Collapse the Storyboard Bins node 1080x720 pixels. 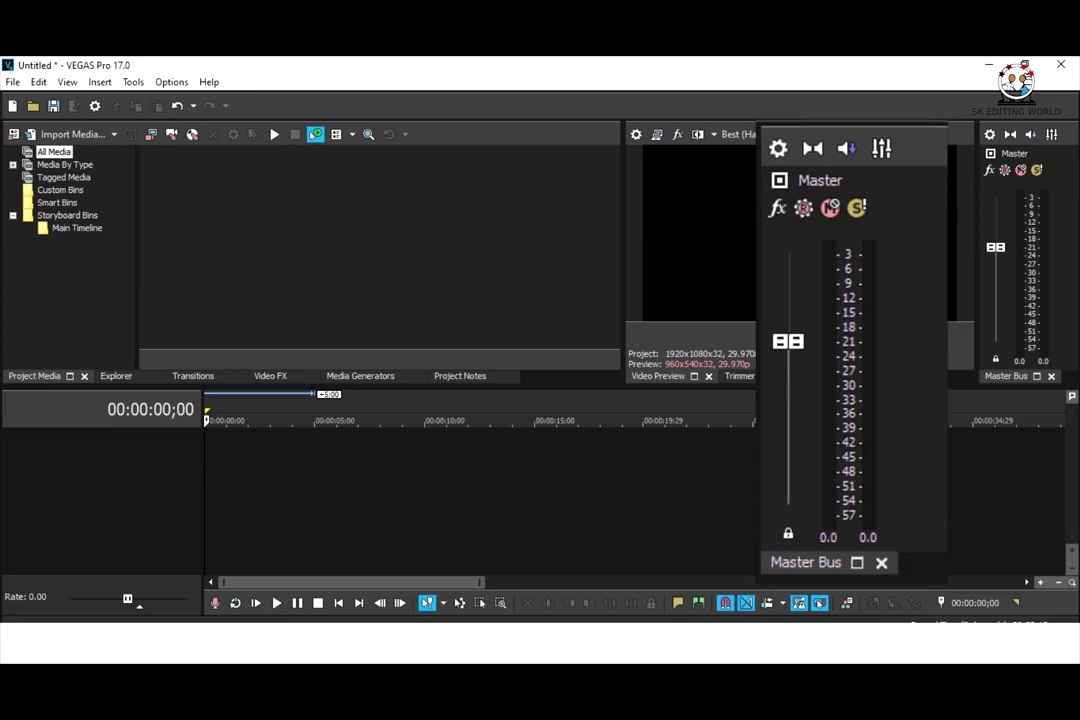pos(12,216)
